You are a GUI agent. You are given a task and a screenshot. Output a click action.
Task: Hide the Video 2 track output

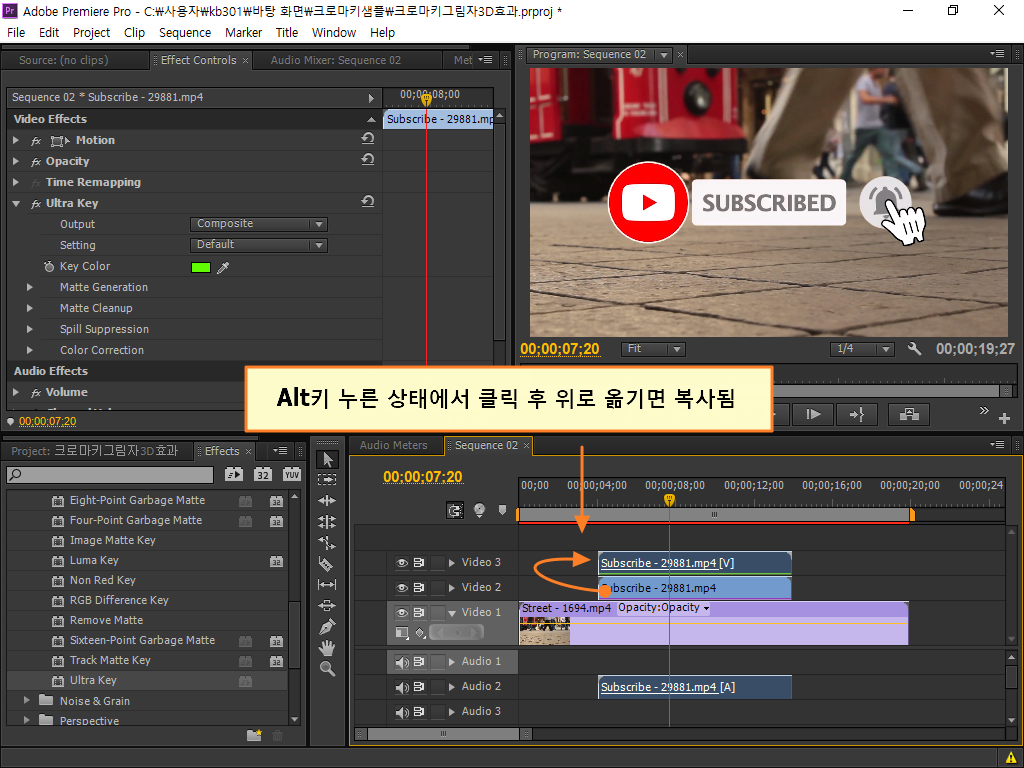402,587
